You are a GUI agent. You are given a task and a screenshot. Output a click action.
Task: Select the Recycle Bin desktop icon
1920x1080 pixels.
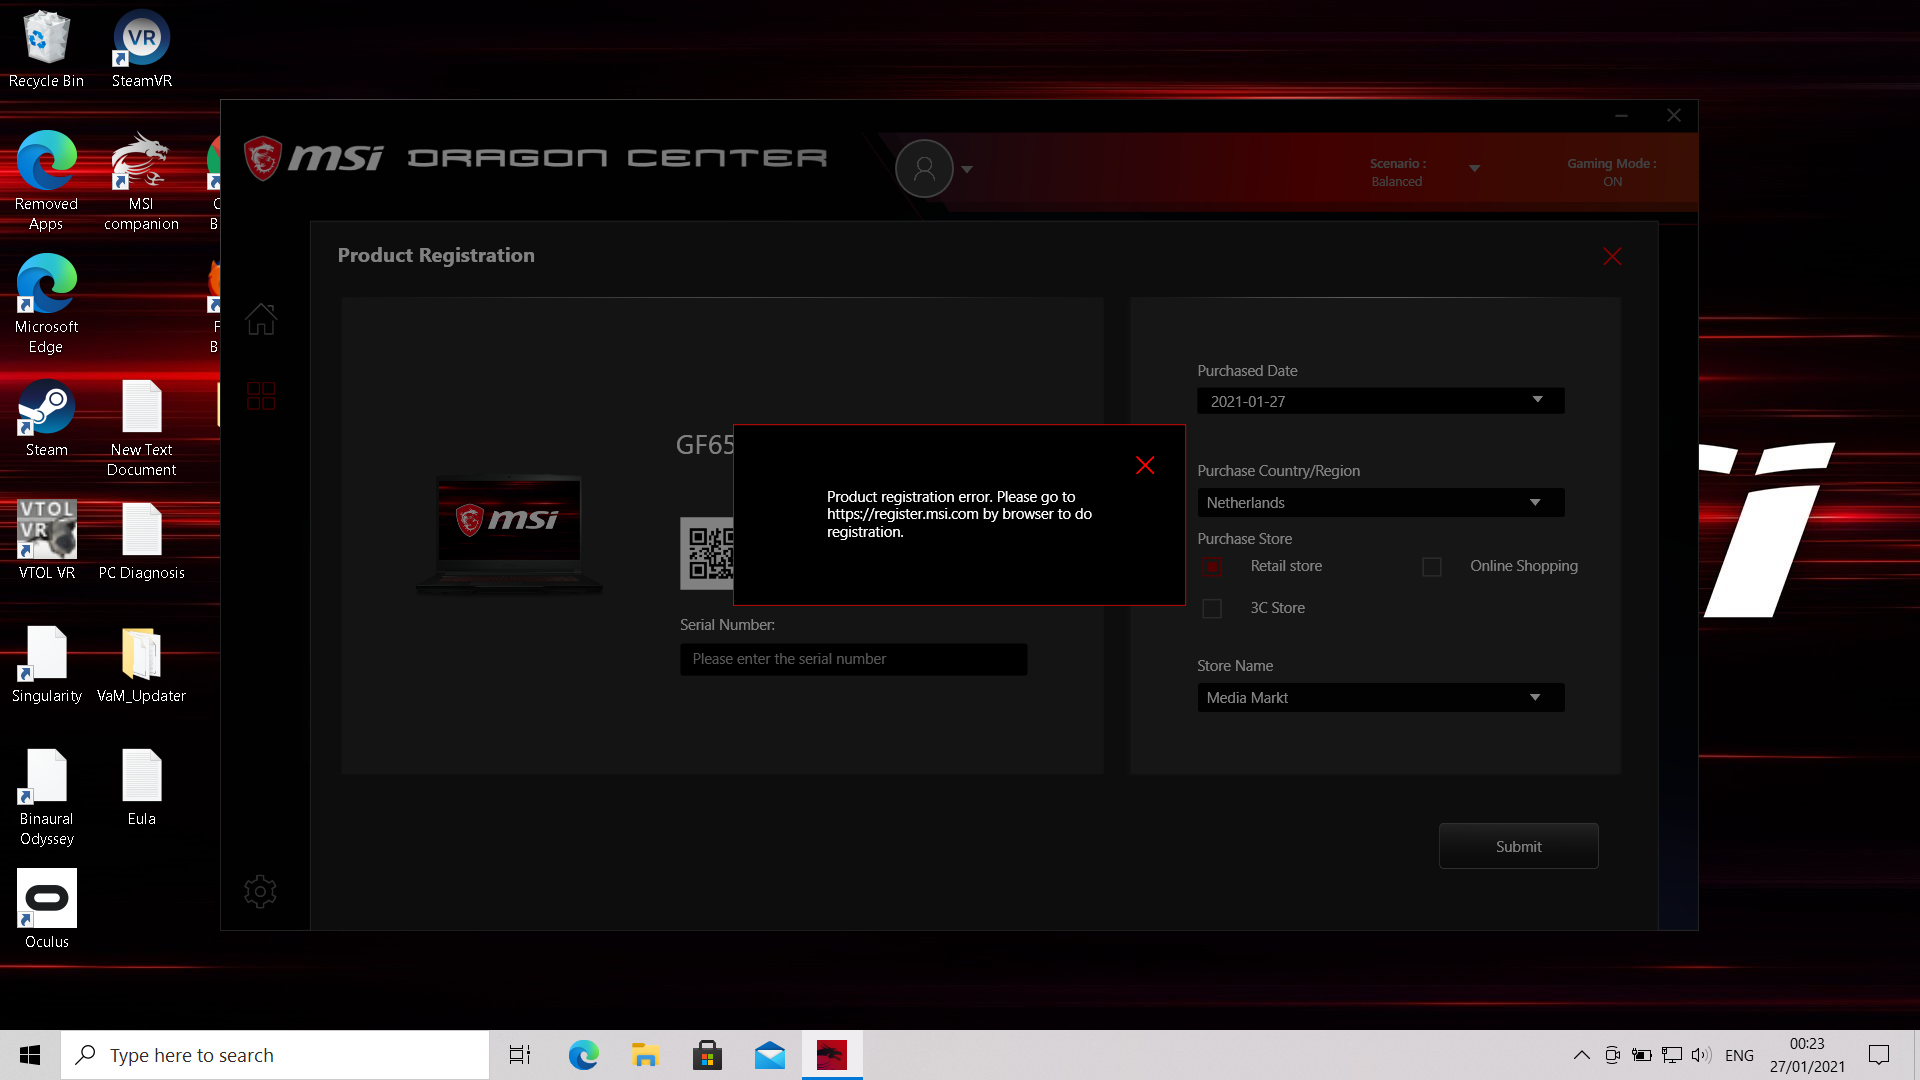[x=46, y=50]
